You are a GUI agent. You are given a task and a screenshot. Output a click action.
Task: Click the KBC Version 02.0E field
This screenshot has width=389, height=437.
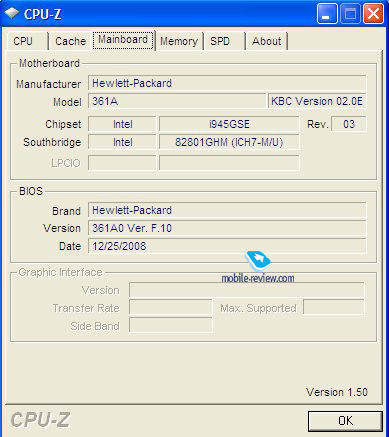click(x=317, y=101)
